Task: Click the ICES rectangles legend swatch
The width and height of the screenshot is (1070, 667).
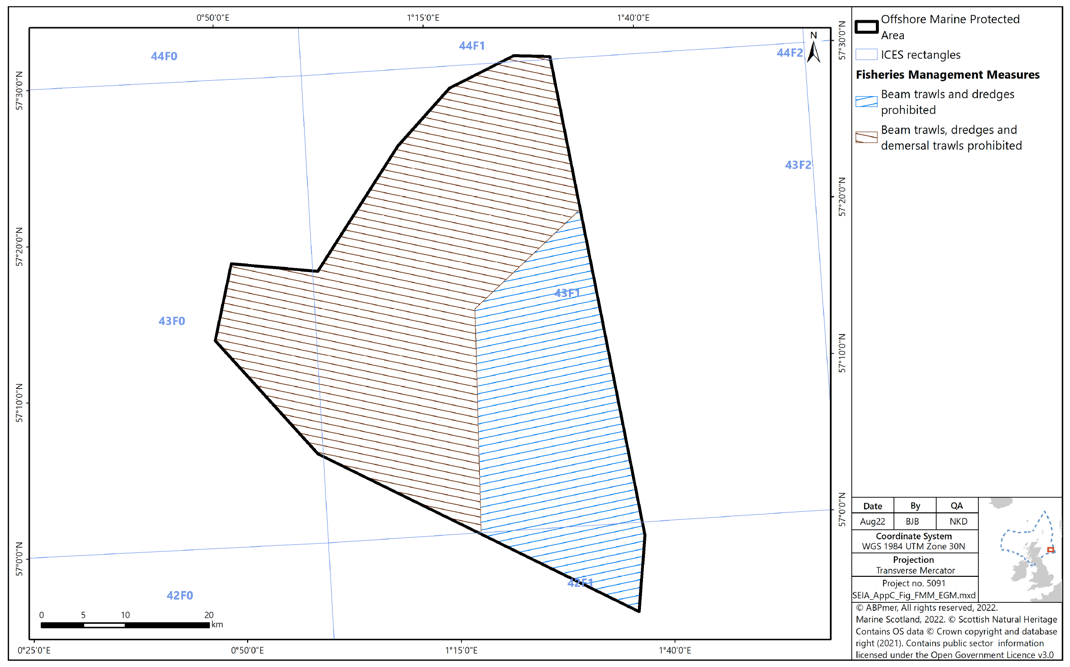Action: tap(864, 54)
